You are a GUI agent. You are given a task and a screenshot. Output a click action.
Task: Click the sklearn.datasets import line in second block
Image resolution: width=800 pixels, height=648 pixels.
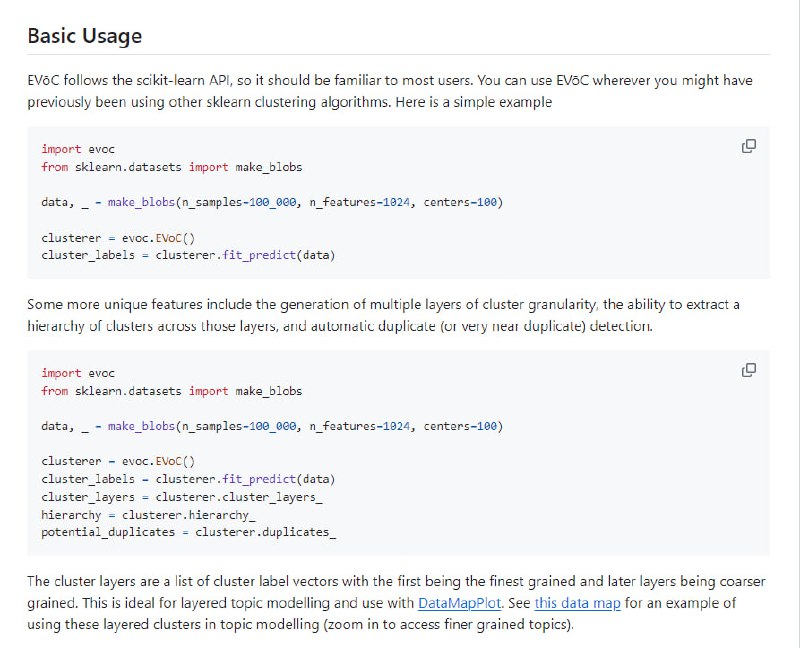[171, 391]
